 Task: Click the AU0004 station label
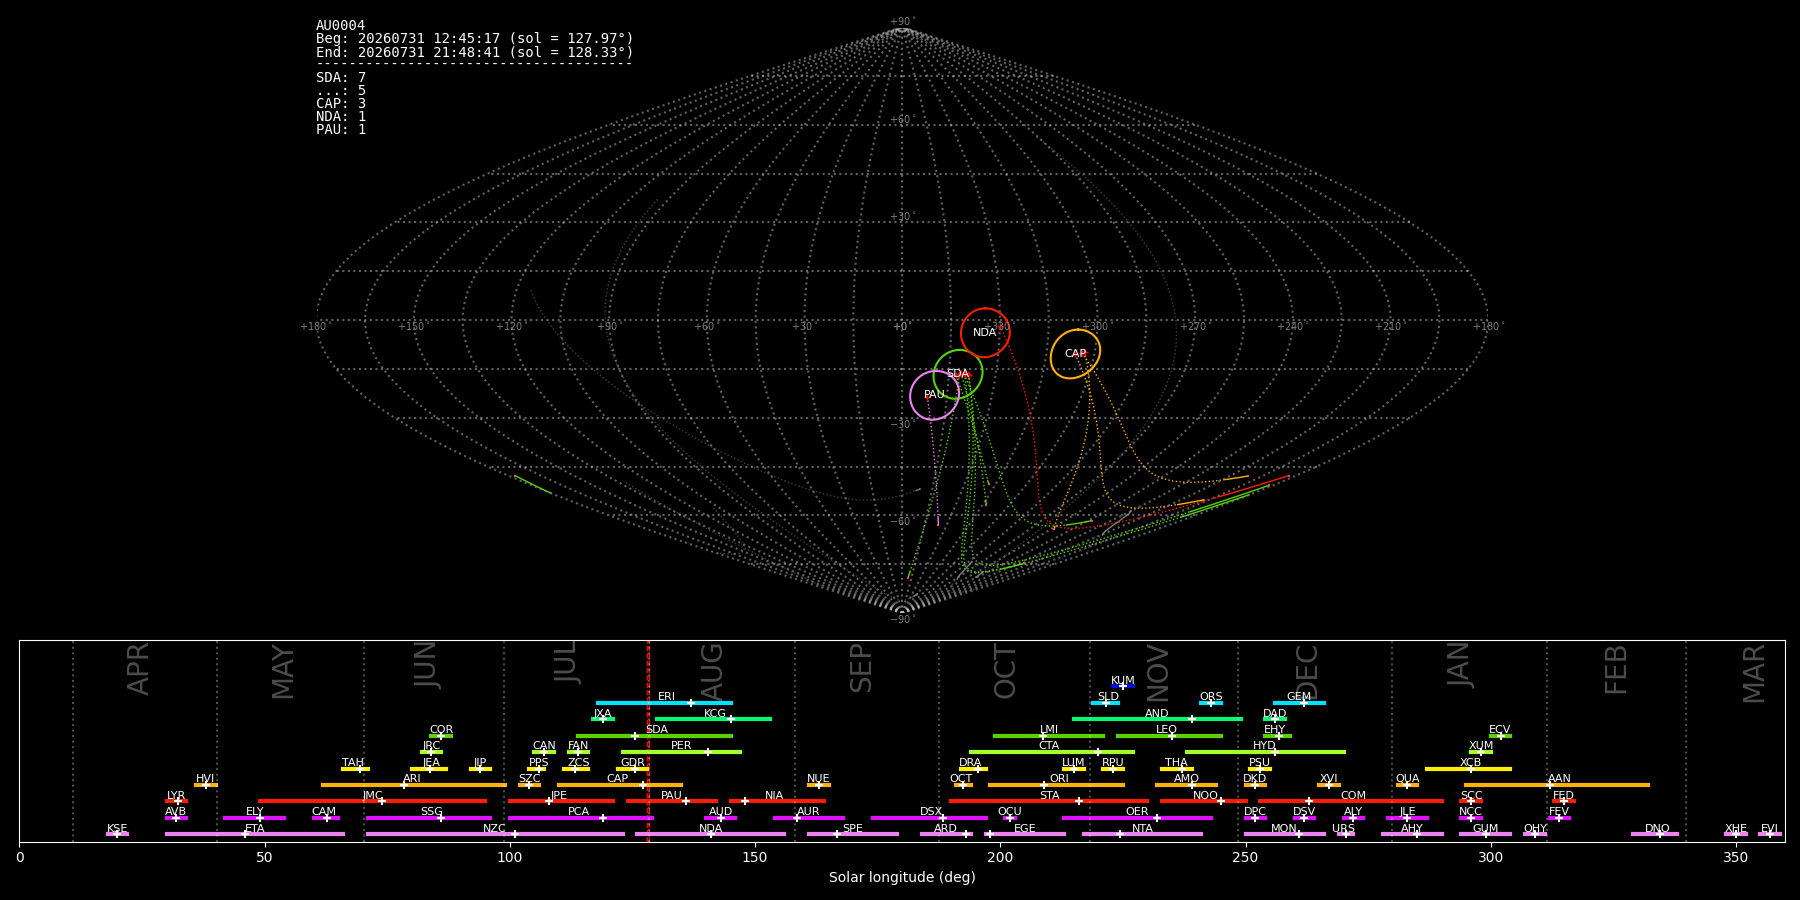[x=341, y=26]
